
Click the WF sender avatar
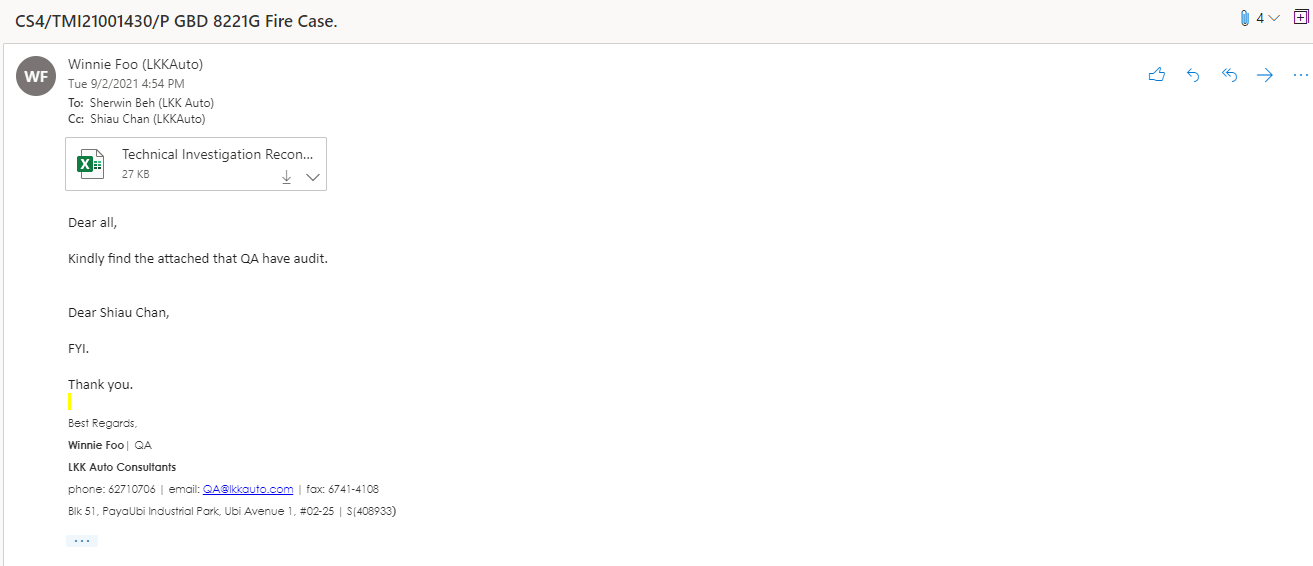36,76
